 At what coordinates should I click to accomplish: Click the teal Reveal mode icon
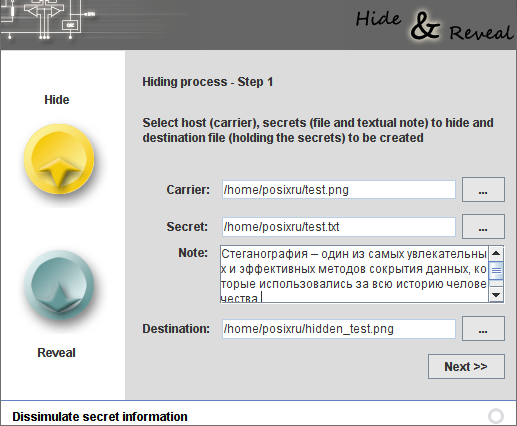pos(59,285)
